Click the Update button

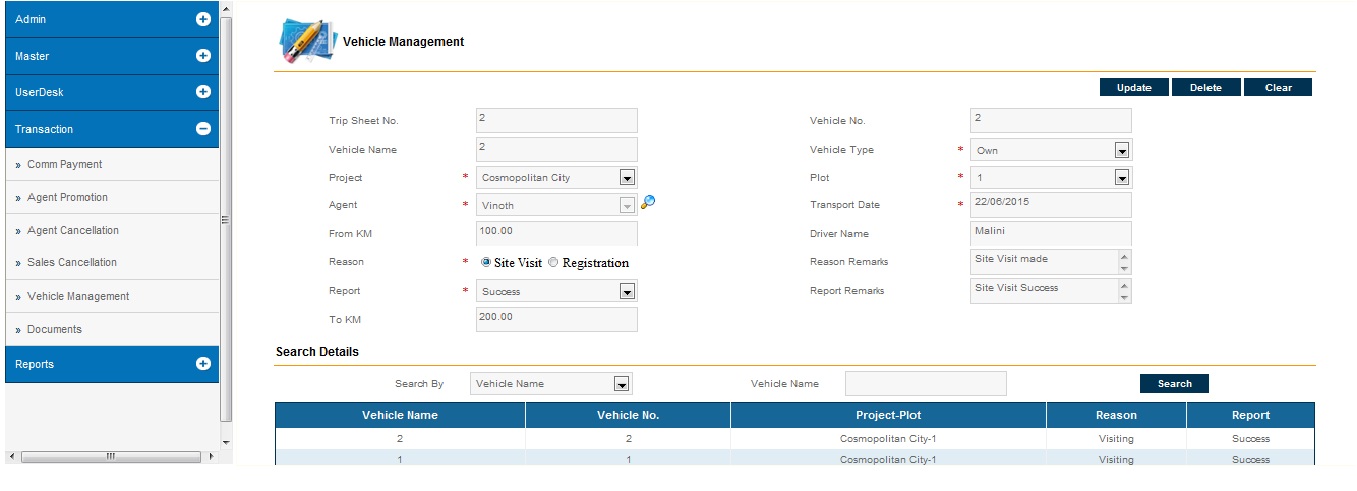(x=1134, y=88)
